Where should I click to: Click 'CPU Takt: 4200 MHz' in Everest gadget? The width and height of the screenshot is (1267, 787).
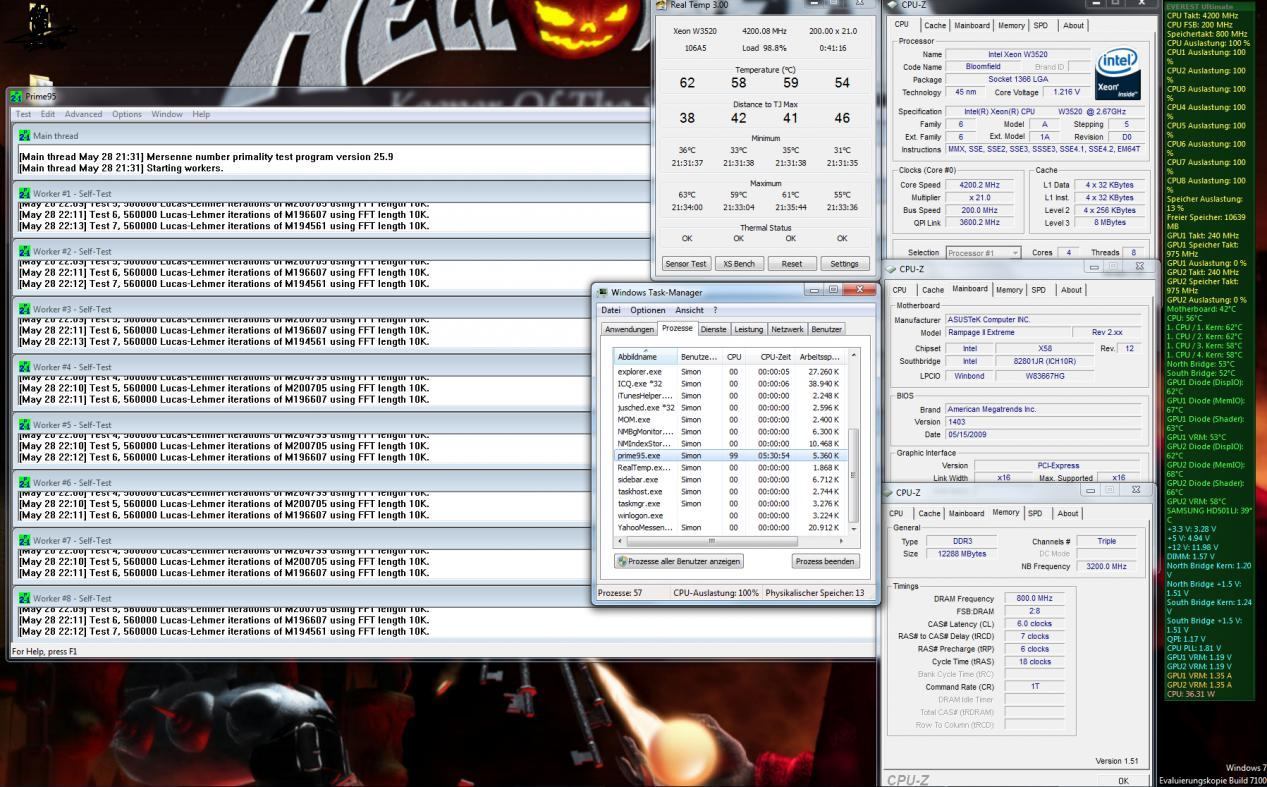[x=1202, y=16]
